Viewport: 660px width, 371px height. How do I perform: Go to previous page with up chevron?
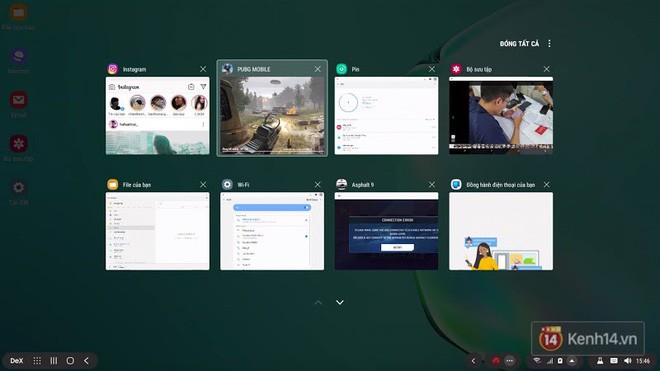pos(318,302)
